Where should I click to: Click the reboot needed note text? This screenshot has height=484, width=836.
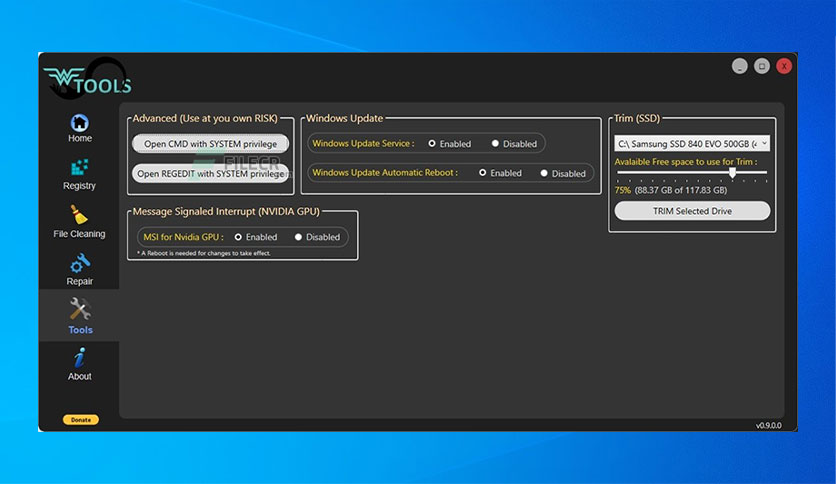point(204,253)
